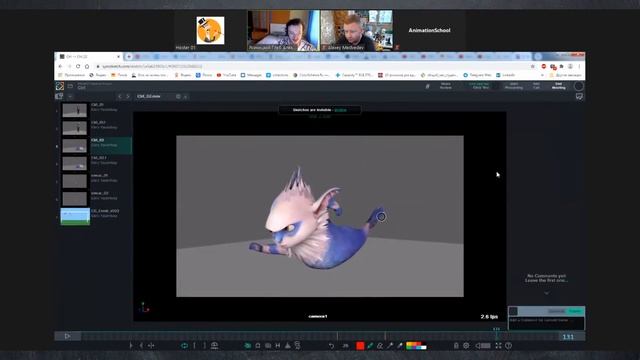The height and width of the screenshot is (360, 640).
Task: Select the green brush drawing tool
Action: [x=370, y=346]
